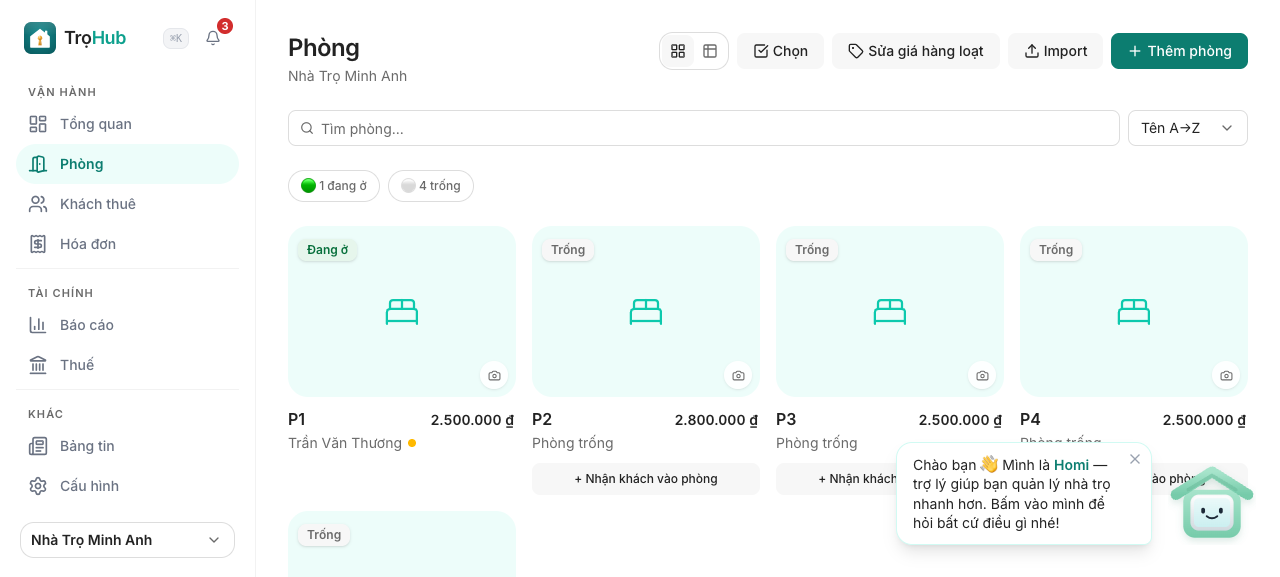1280x577 pixels.
Task: Click the camera icon on room P1
Action: tap(494, 376)
